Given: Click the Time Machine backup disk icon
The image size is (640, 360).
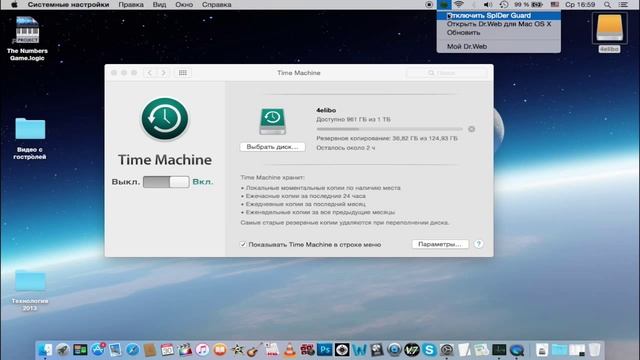Looking at the screenshot, I should [x=273, y=121].
